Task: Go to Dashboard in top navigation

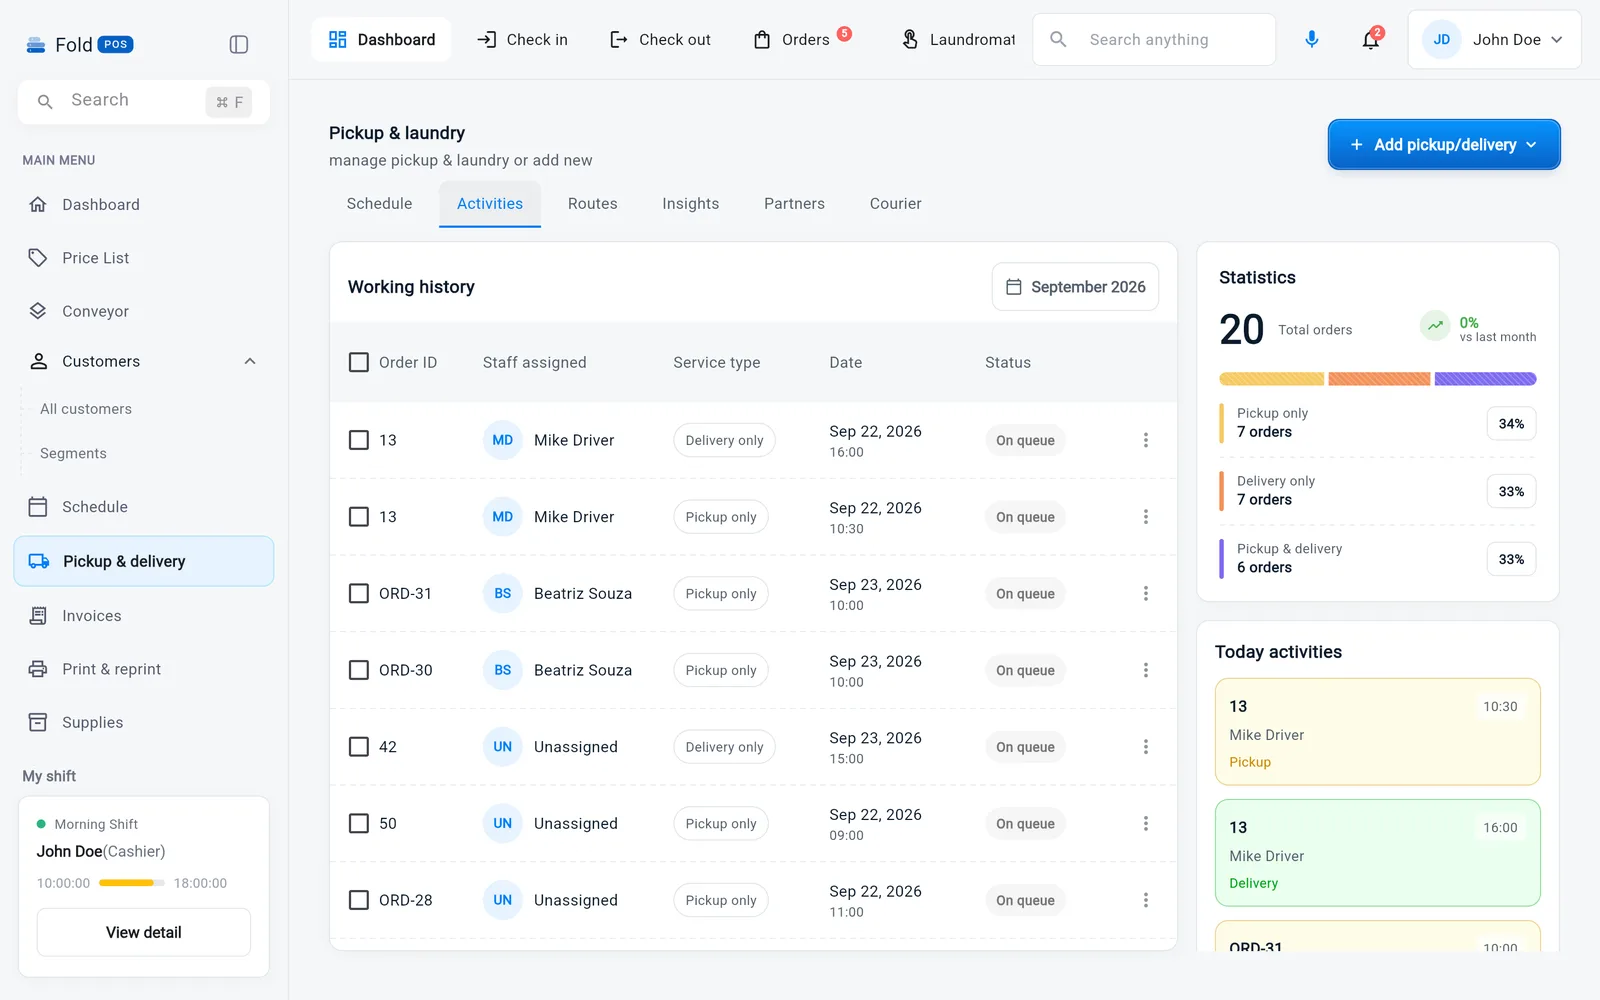Action: point(382,40)
